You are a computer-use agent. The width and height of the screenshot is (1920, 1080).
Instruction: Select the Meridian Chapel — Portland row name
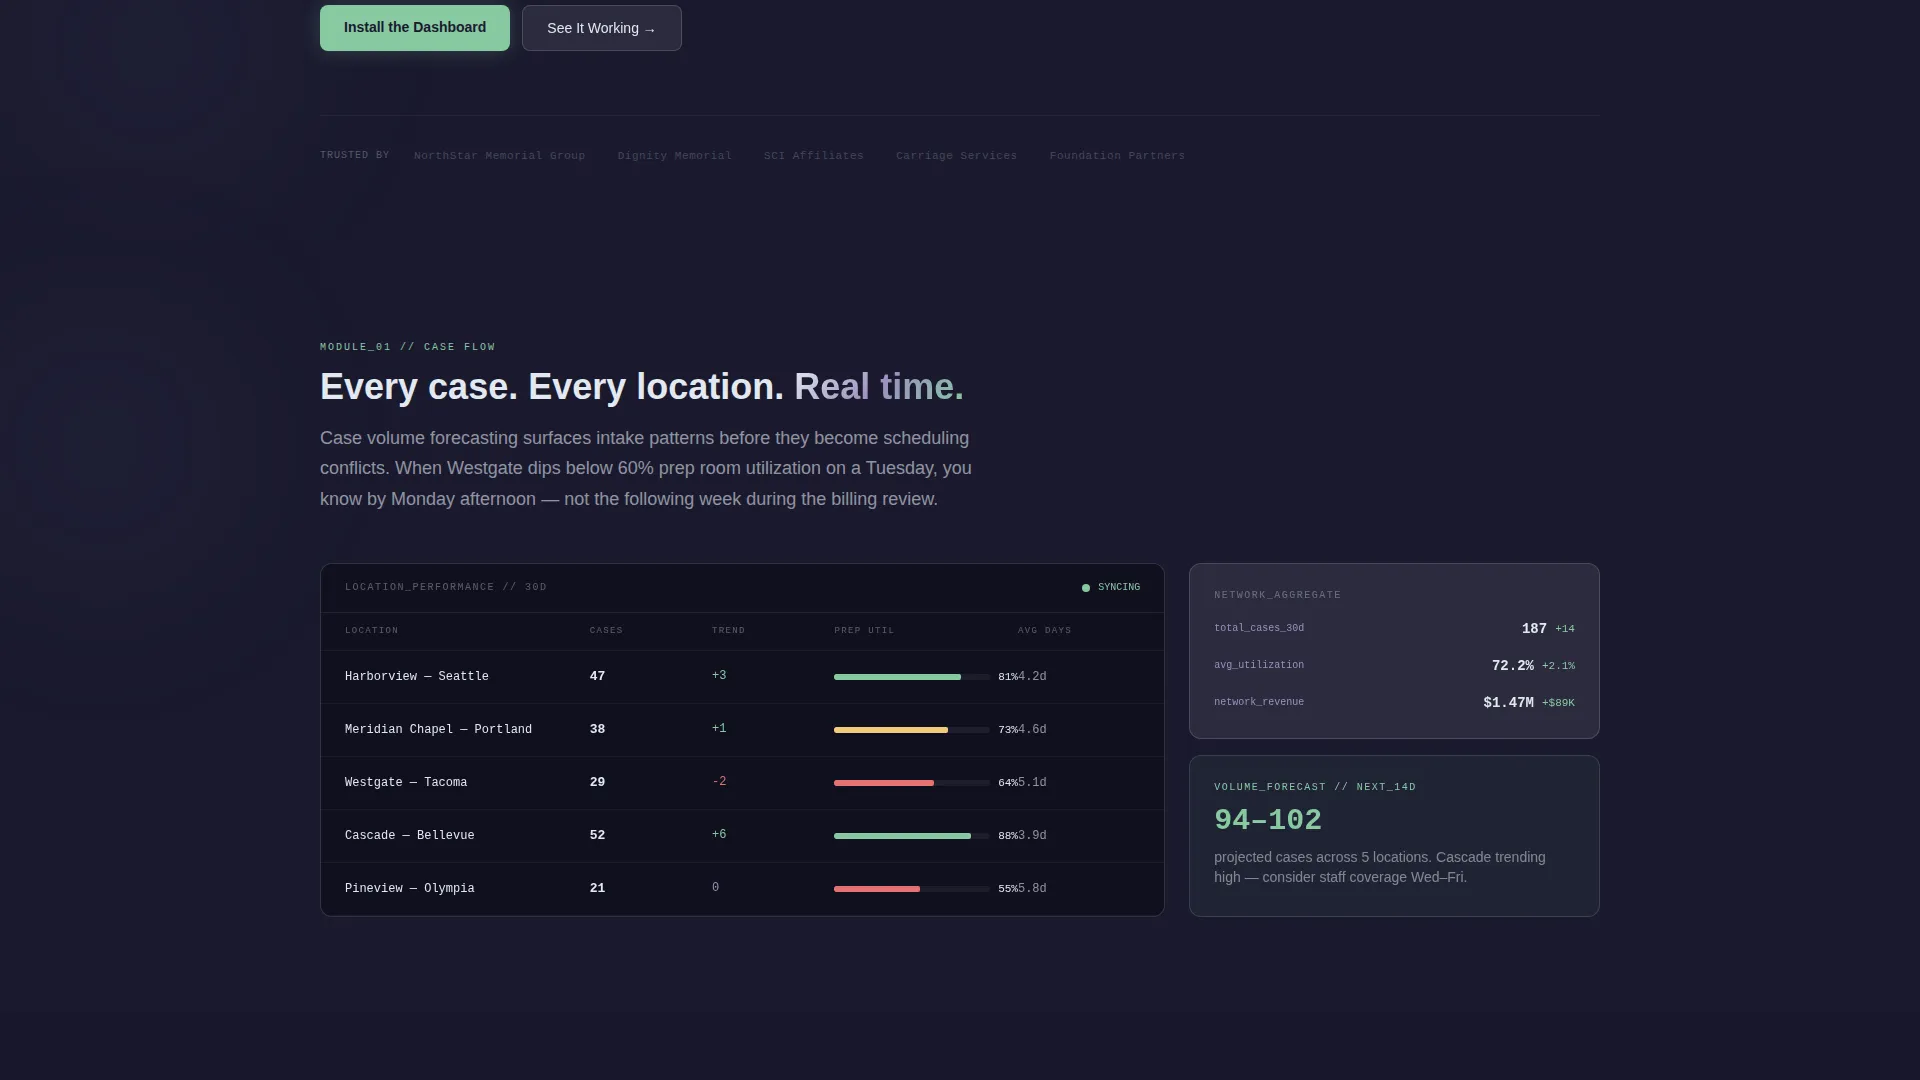pyautogui.click(x=438, y=730)
